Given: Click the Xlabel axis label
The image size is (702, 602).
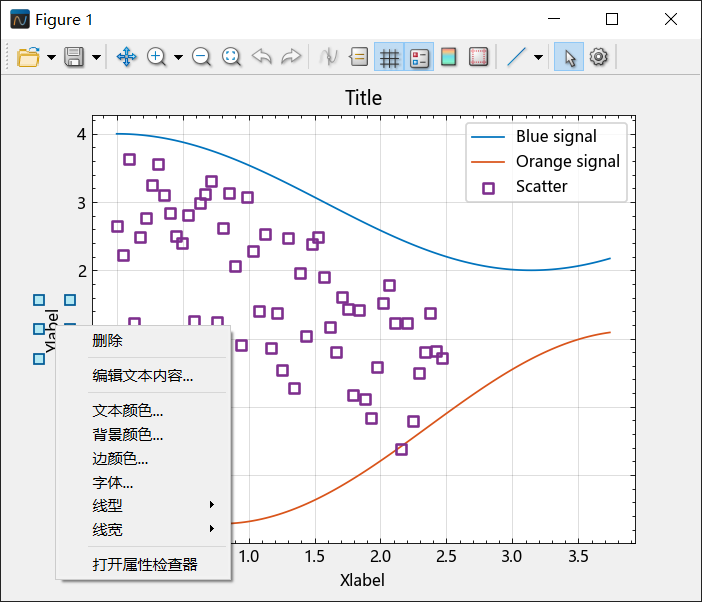Looking at the screenshot, I should [362, 580].
